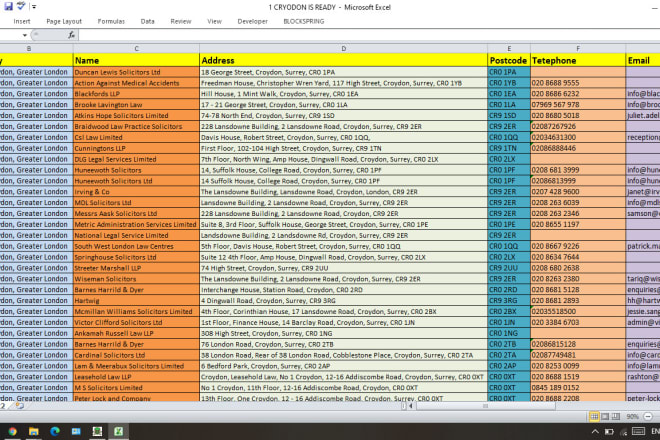
Task: Click the Insert Worksheet tab icon
Action: [19, 406]
